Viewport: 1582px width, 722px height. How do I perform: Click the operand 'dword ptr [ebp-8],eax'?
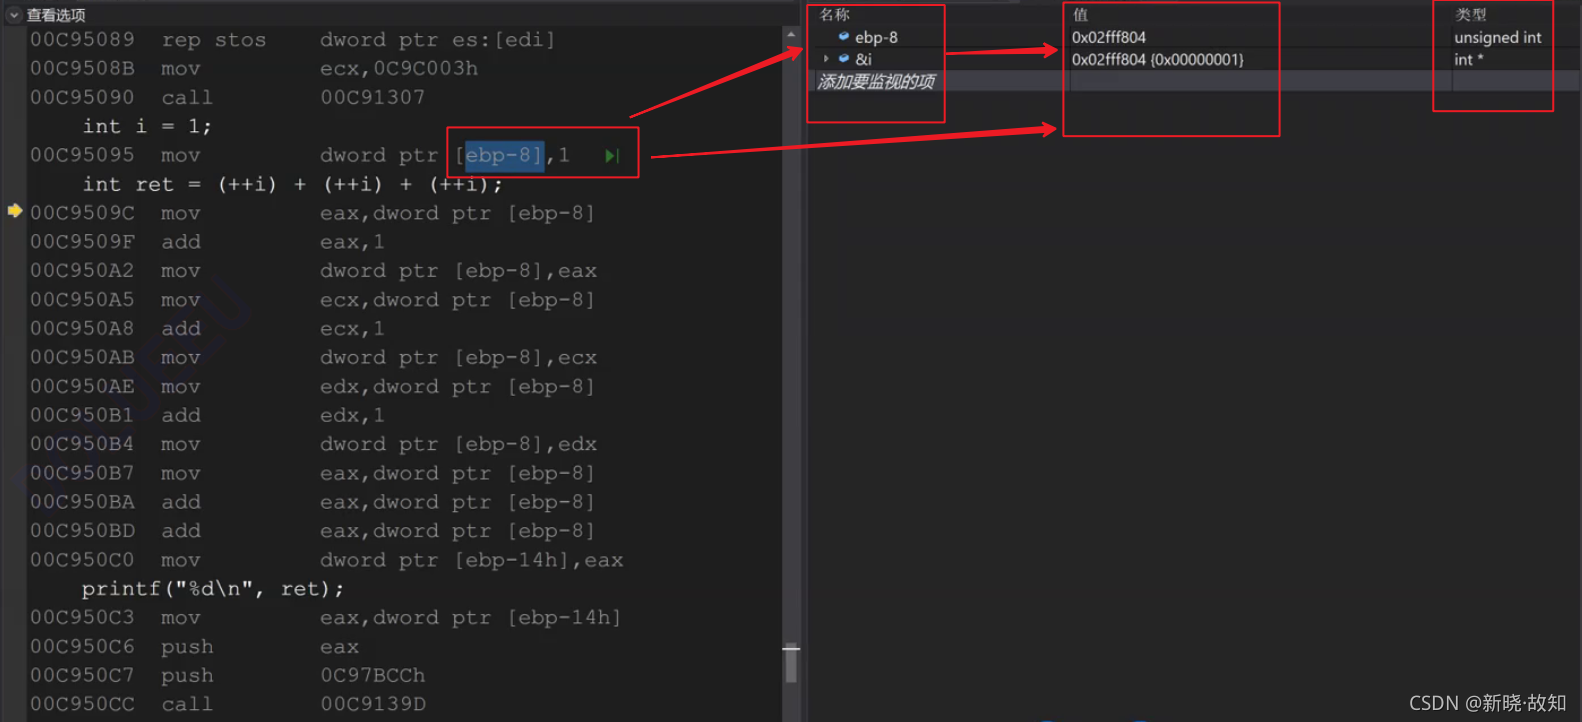(x=458, y=271)
